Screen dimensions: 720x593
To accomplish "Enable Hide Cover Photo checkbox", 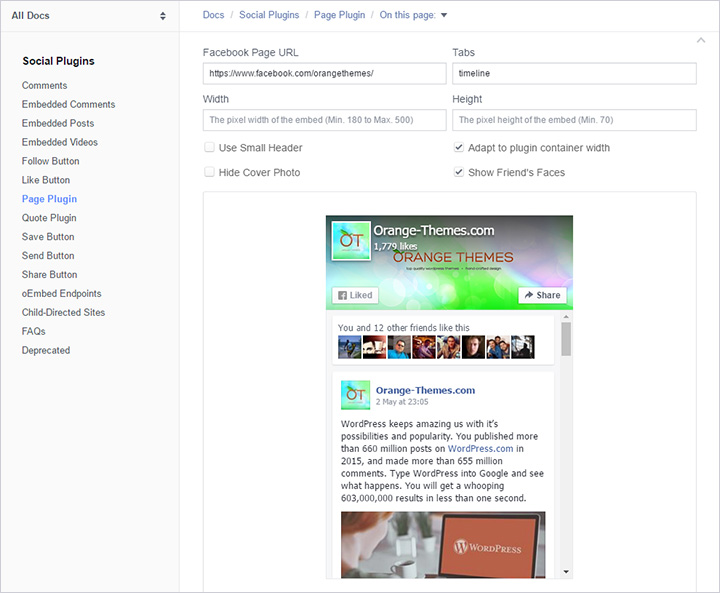I will [209, 172].
